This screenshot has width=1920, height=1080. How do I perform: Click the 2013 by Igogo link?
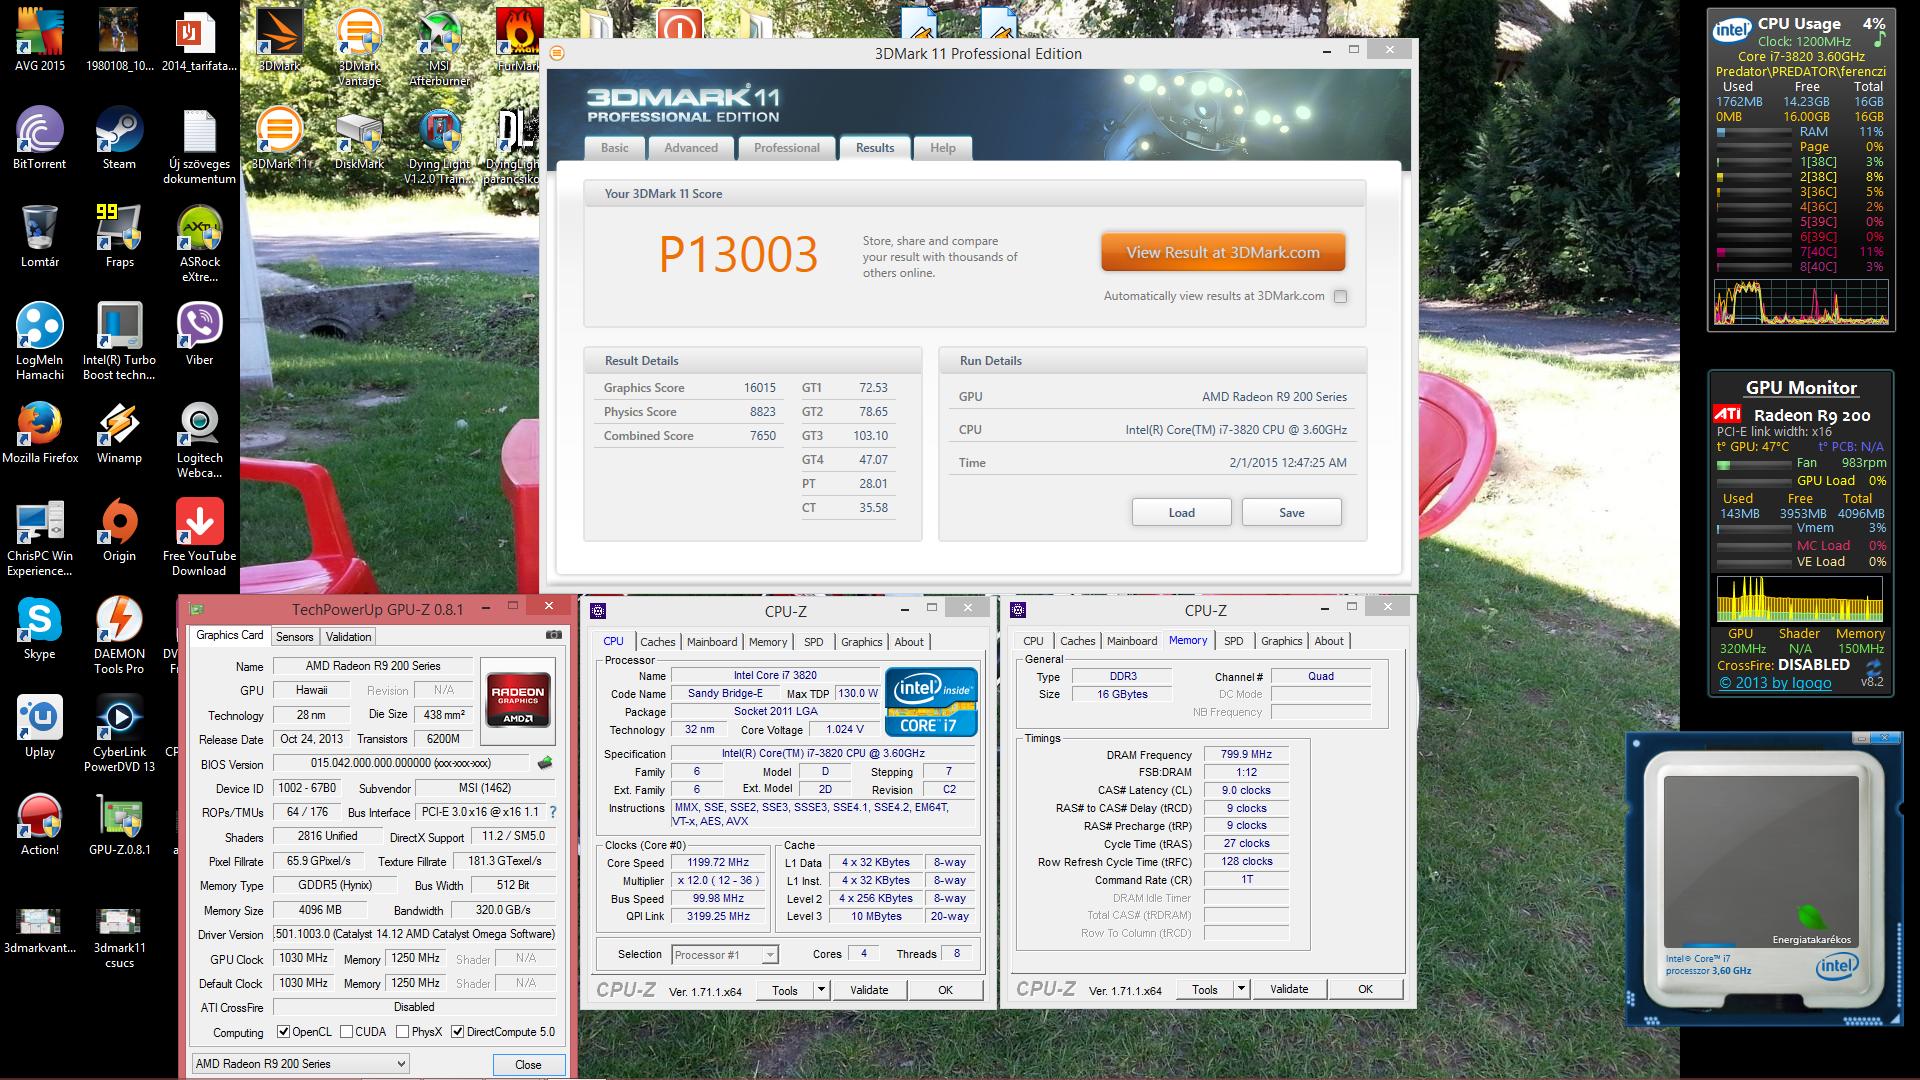pyautogui.click(x=1775, y=683)
